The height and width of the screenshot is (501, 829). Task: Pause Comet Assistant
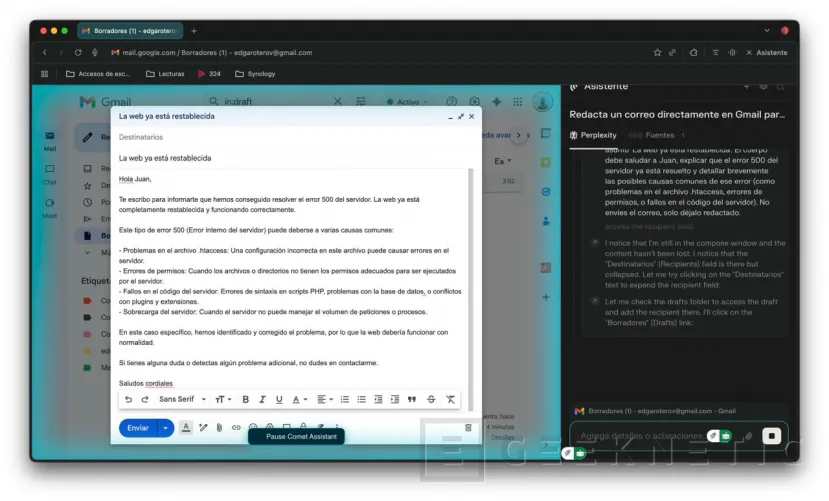pos(297,437)
